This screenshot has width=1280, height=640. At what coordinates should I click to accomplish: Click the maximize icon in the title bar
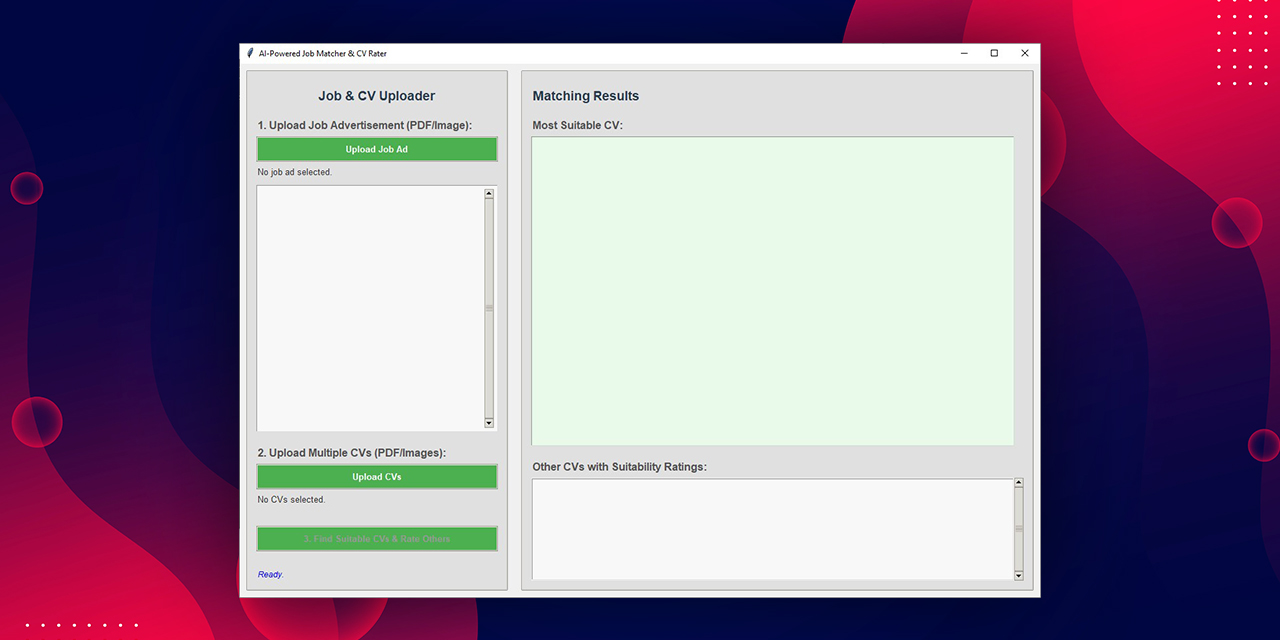[993, 53]
